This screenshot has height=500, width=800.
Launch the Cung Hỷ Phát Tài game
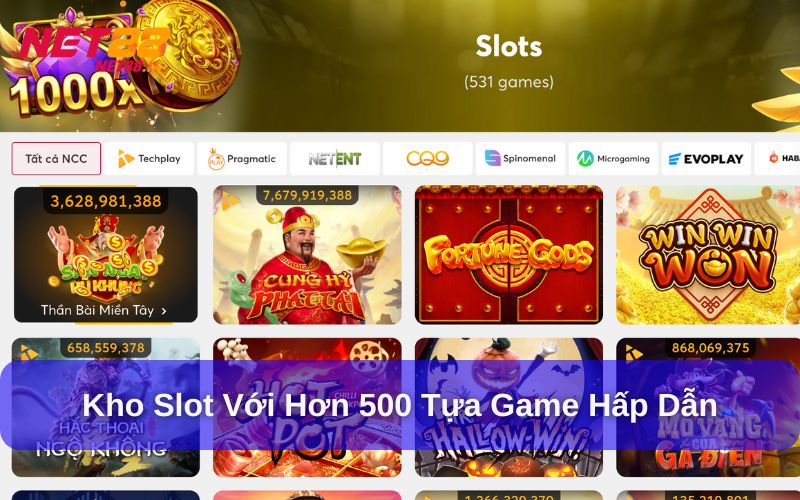(307, 255)
